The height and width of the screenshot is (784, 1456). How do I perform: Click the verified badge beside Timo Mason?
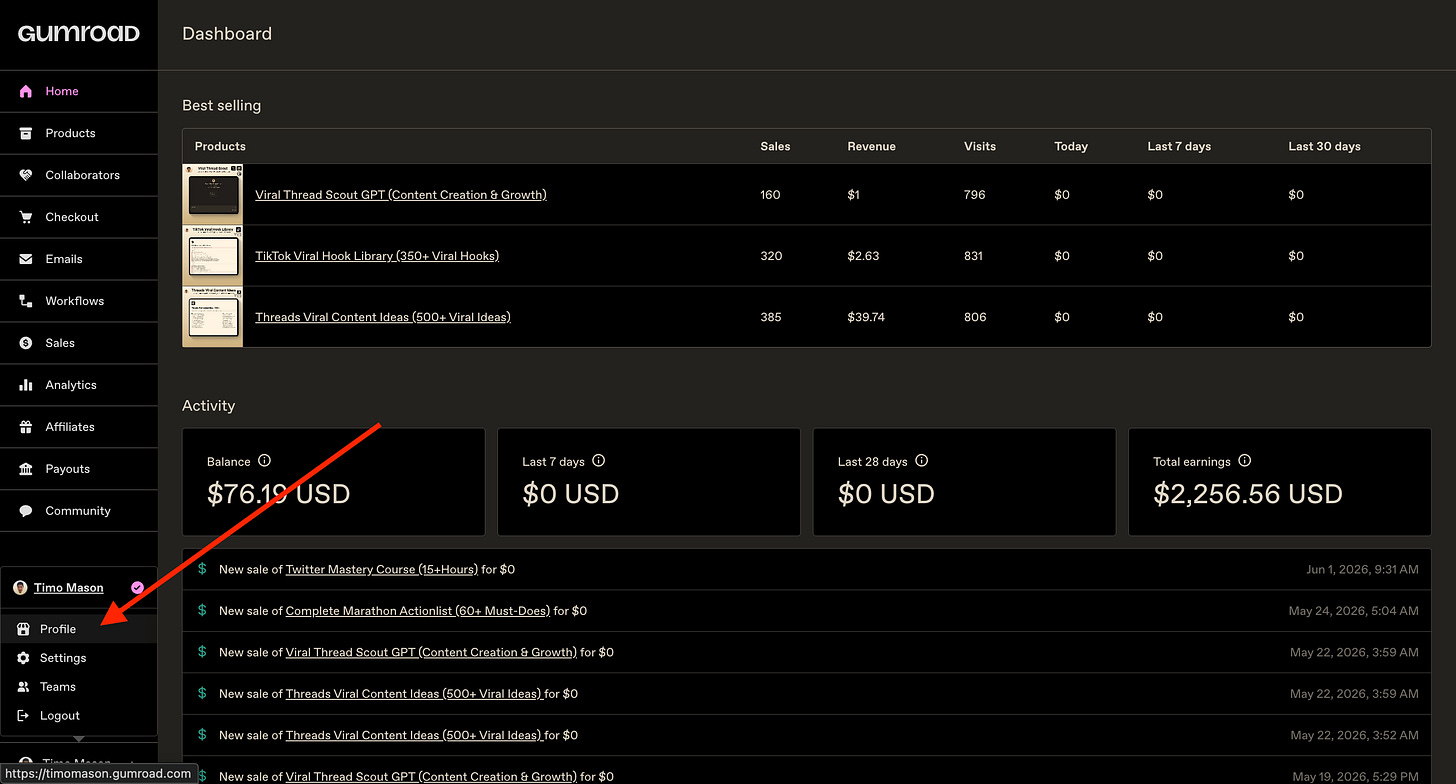tap(137, 588)
